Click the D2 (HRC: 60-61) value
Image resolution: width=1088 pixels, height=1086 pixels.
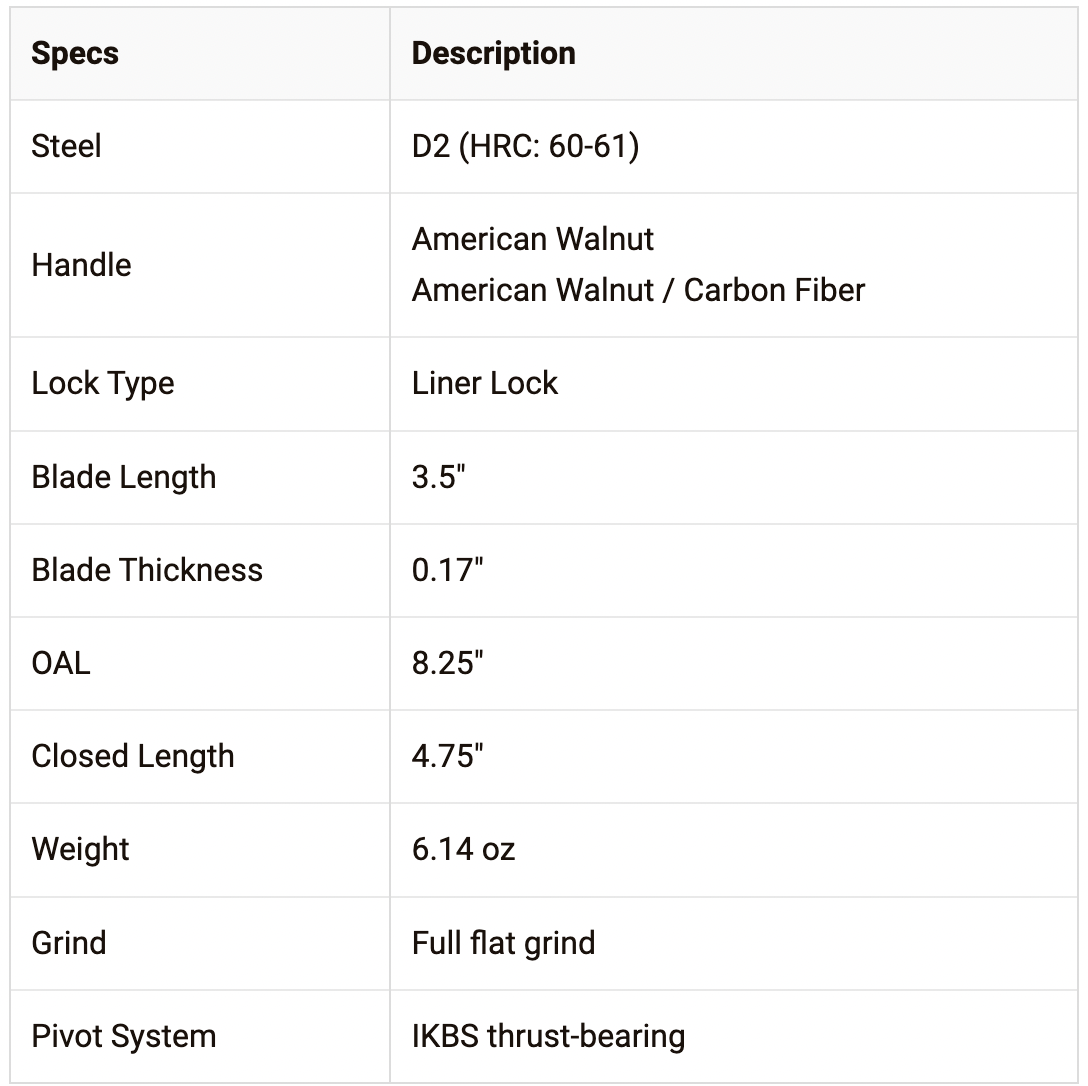click(525, 147)
